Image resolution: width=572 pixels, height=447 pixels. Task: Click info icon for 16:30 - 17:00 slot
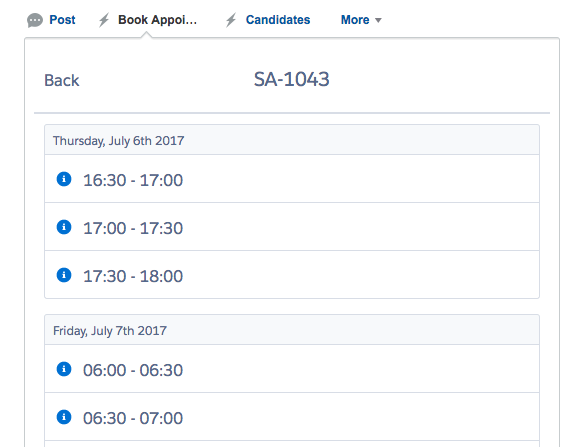pos(64,179)
